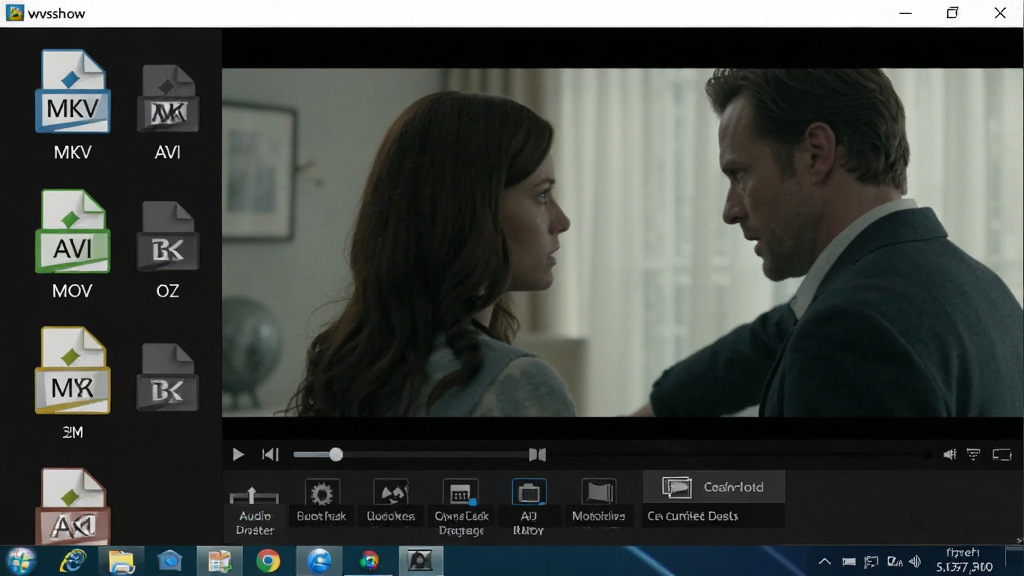1024x576 pixels.
Task: Switch to the active video app in taskbar
Action: pos(420,561)
